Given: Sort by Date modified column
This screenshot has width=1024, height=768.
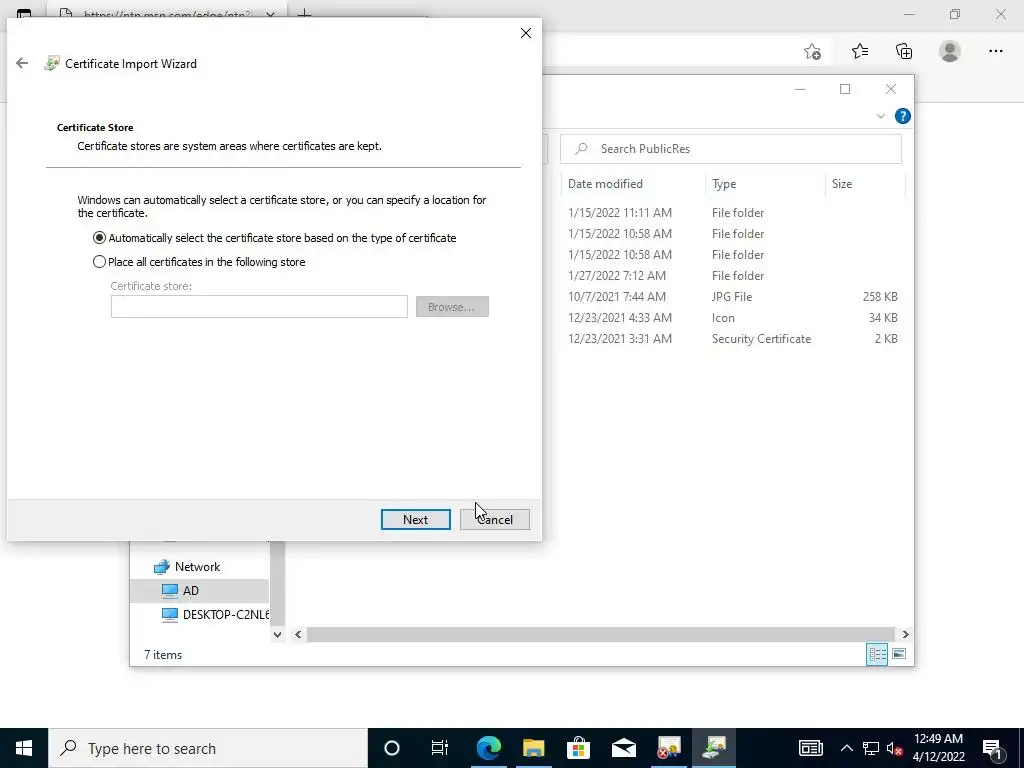Looking at the screenshot, I should click(632, 184).
